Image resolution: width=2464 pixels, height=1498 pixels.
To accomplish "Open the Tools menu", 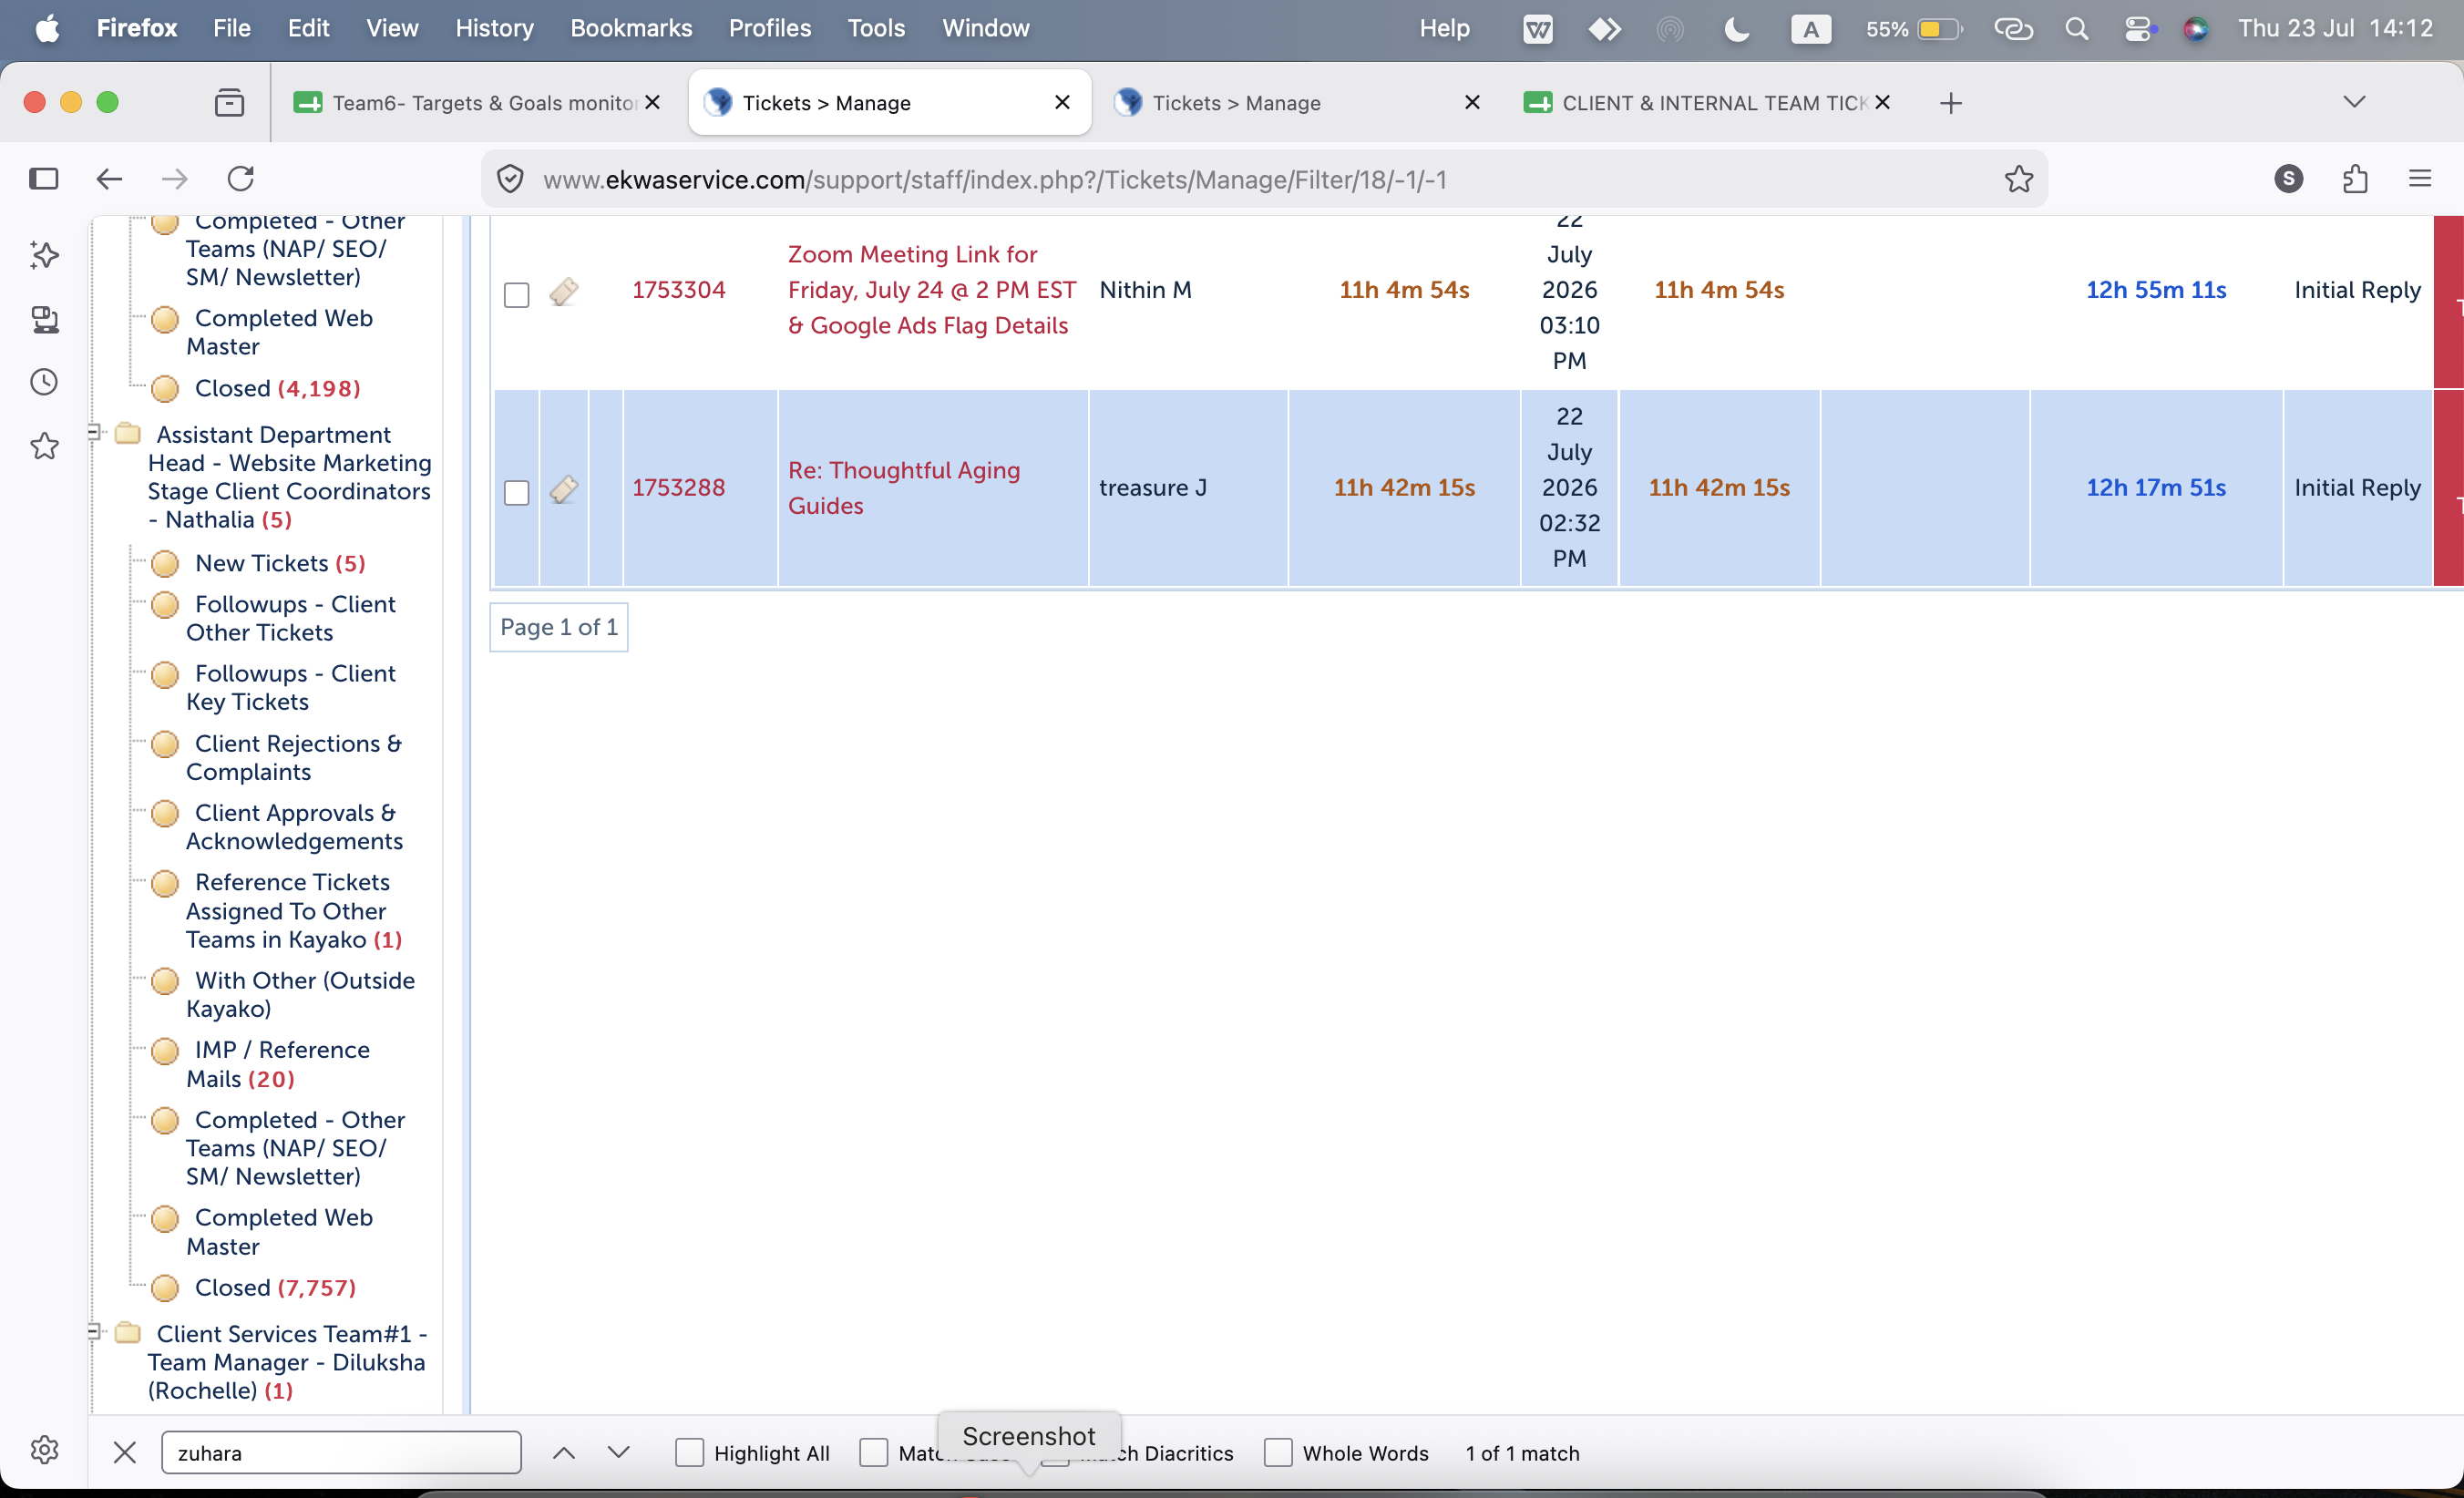I will (x=876, y=28).
